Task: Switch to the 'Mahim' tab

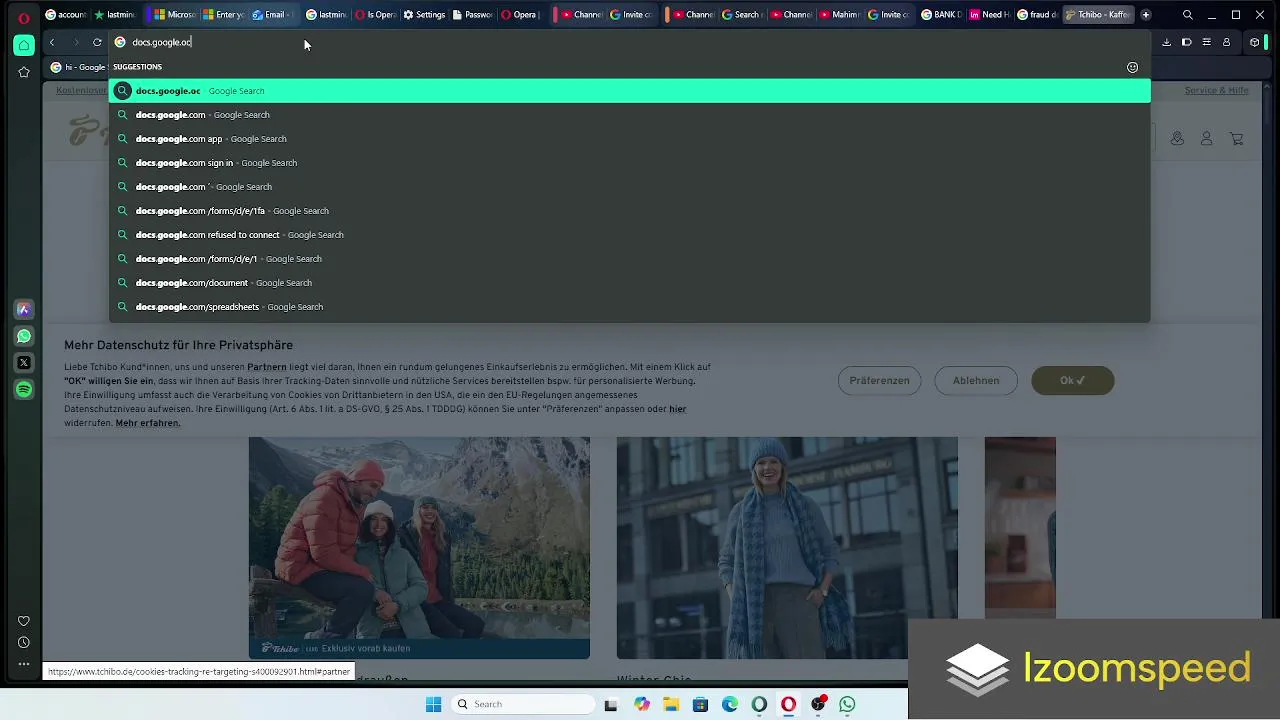Action: click(839, 15)
